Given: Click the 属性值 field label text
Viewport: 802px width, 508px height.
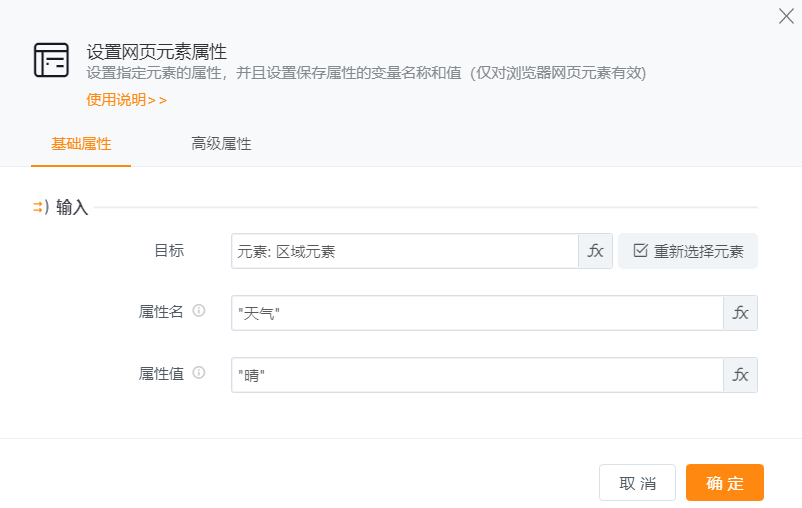Looking at the screenshot, I should [160, 374].
